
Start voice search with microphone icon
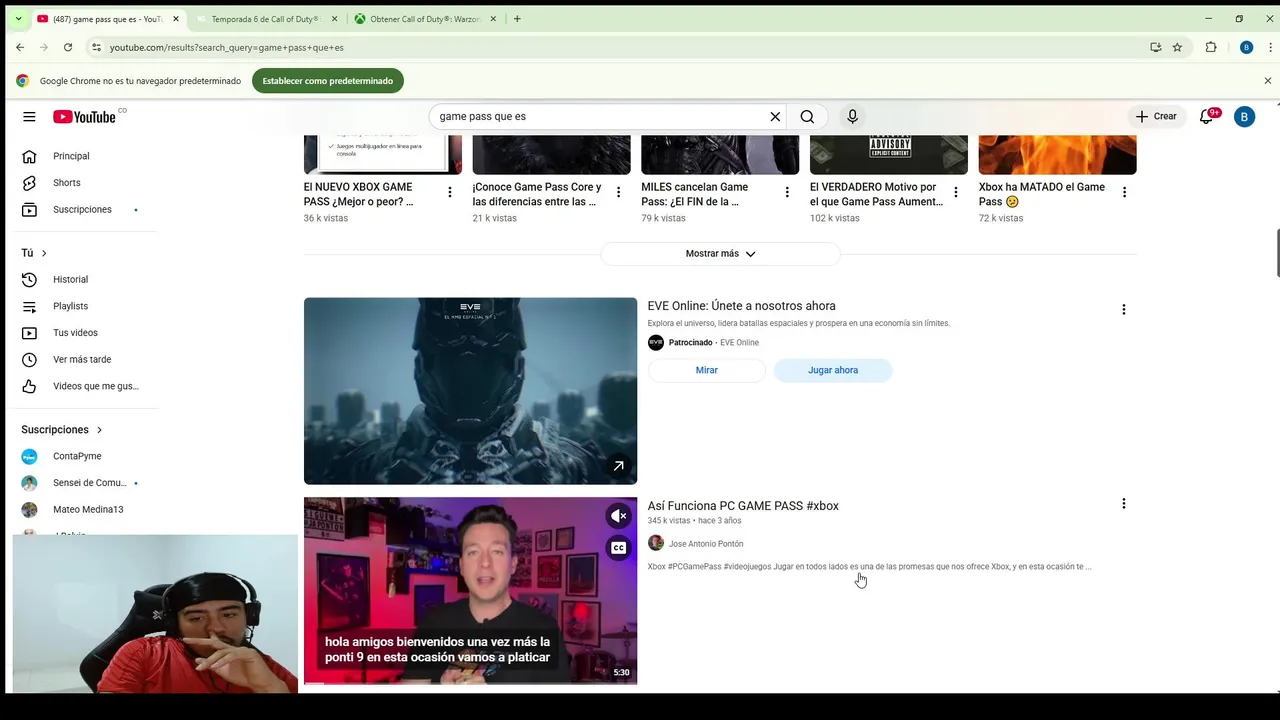point(852,117)
